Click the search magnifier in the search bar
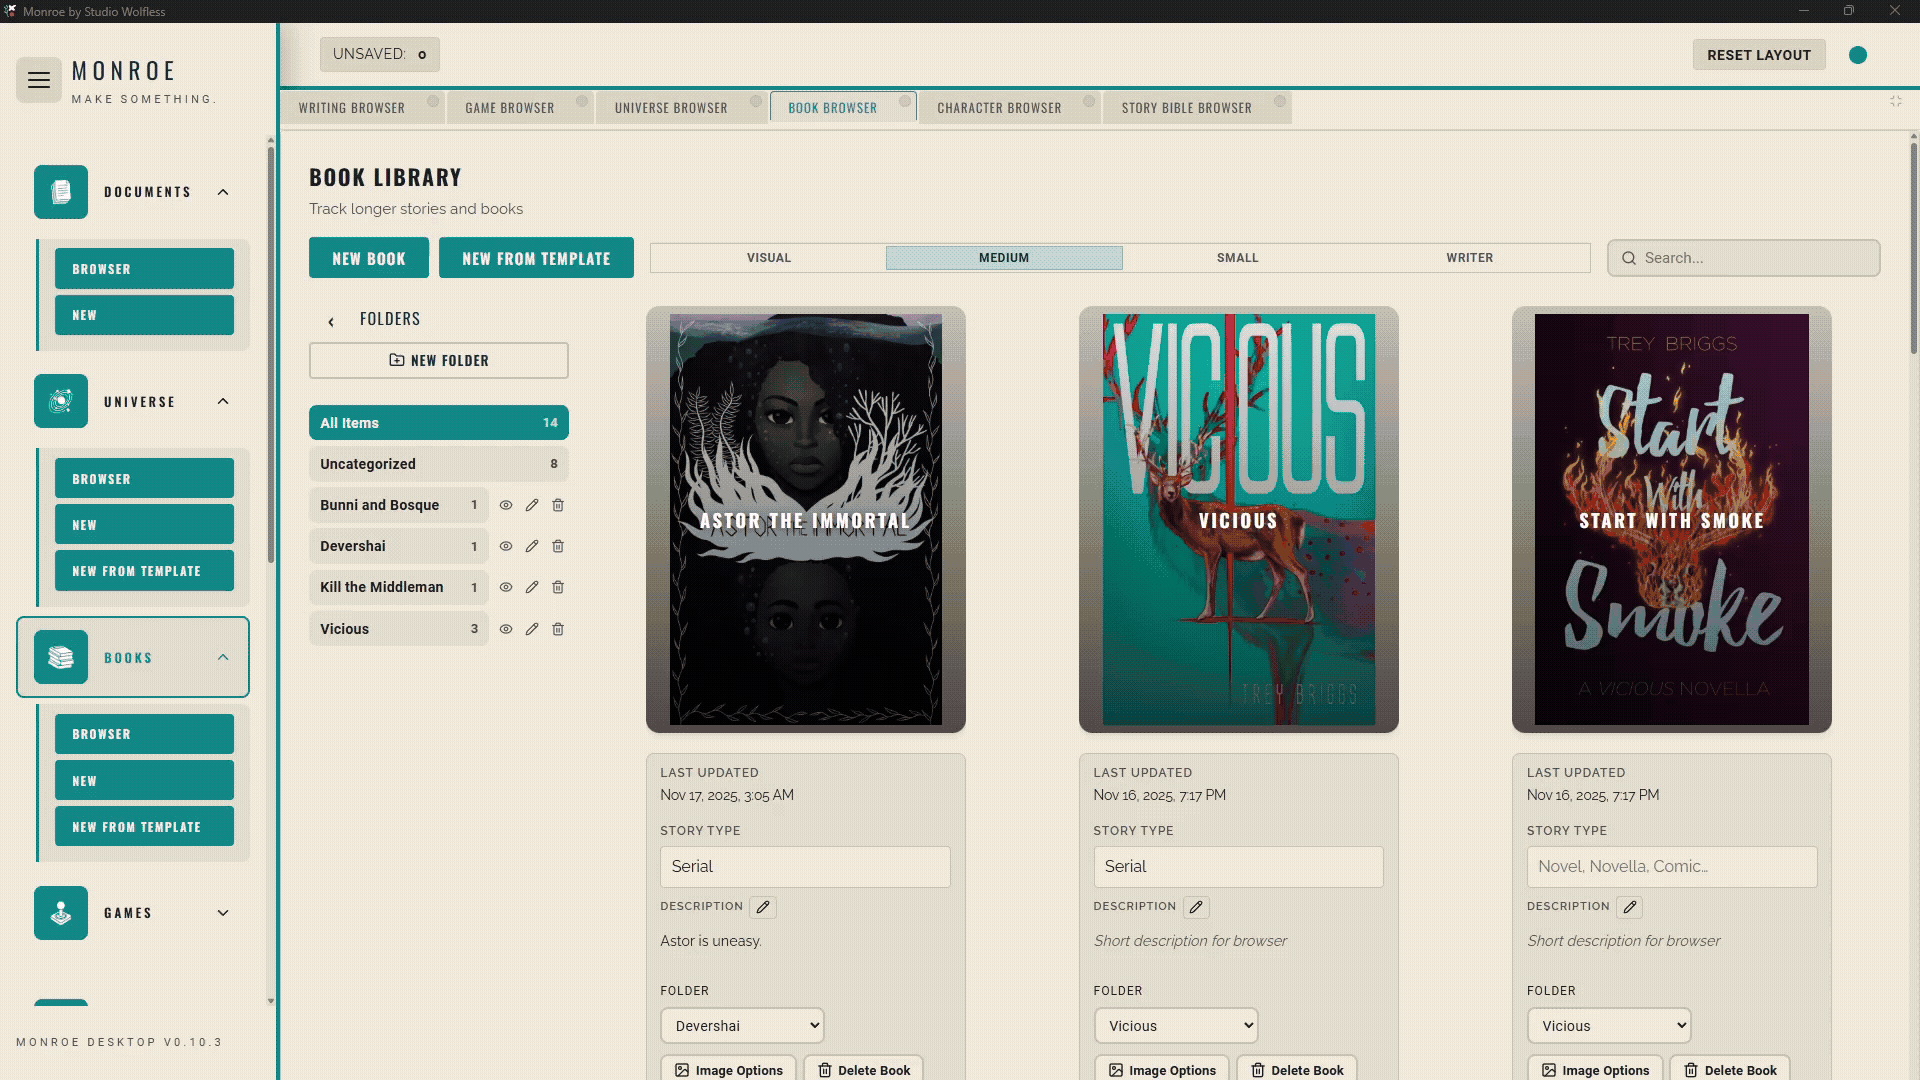The image size is (1920, 1080). pos(1630,258)
